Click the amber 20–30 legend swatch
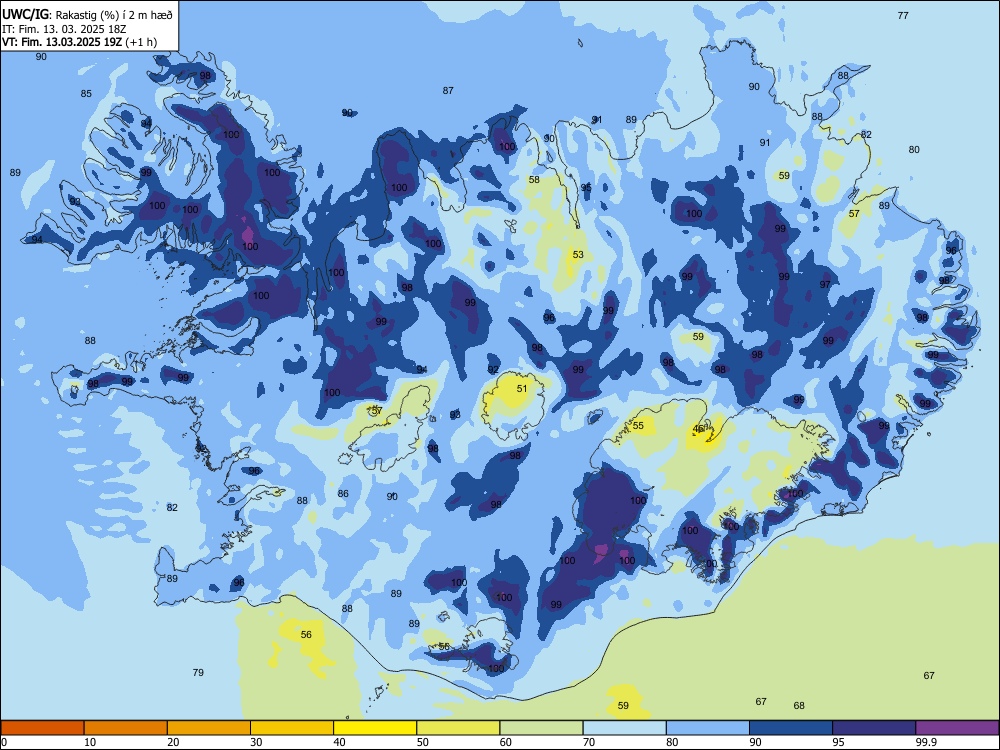The height and width of the screenshot is (750, 1000). coord(209,728)
